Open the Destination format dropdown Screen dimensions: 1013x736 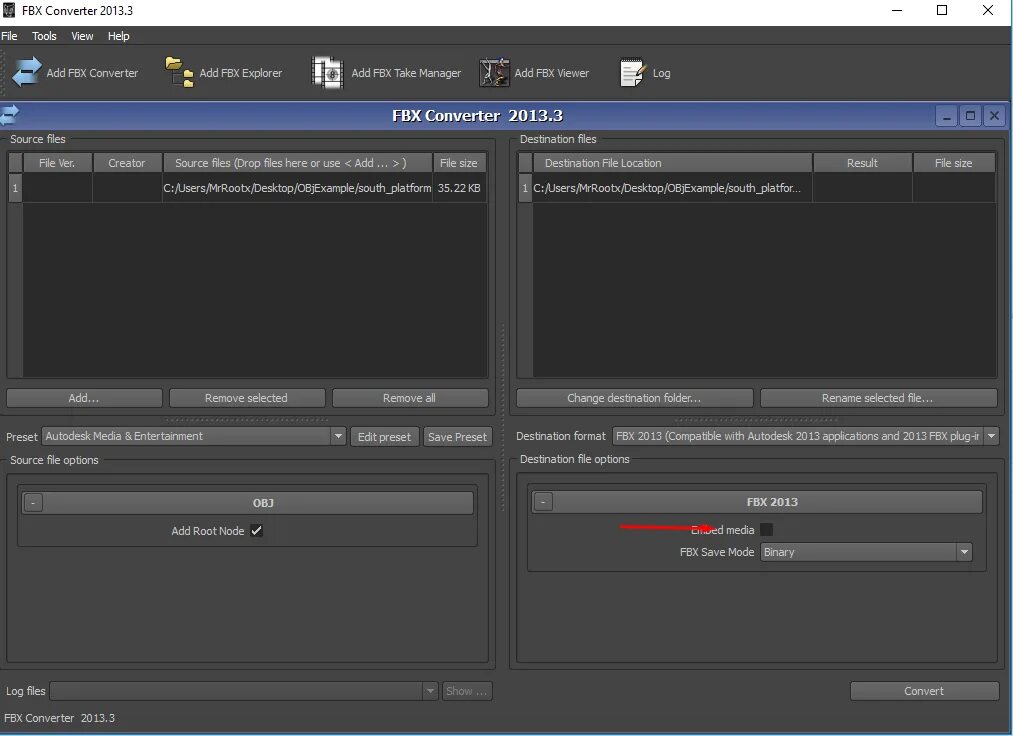click(806, 436)
